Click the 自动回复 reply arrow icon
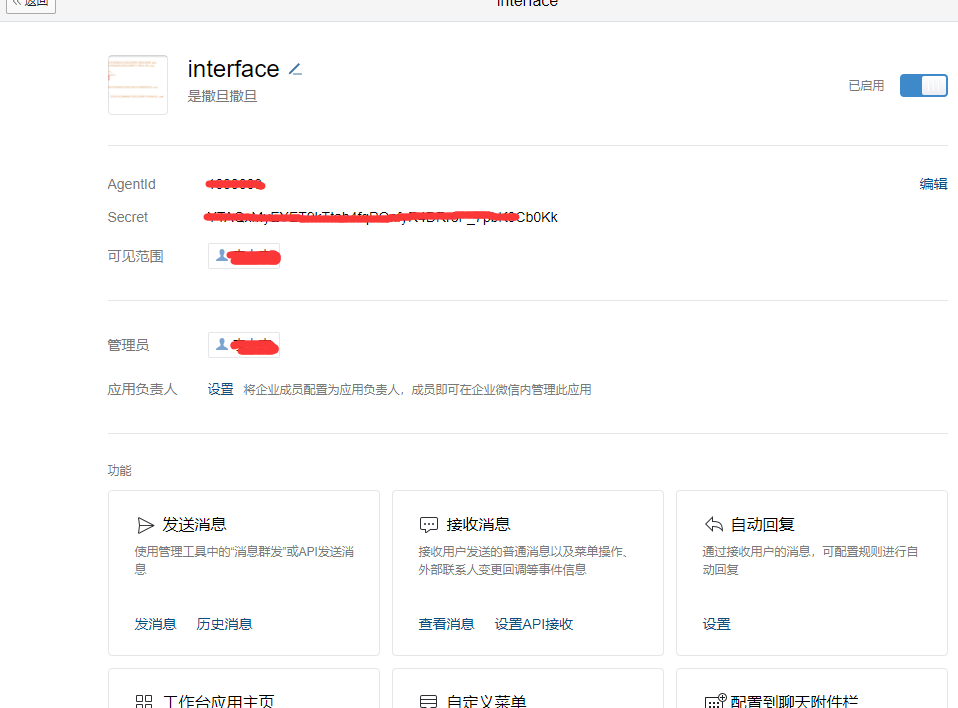The image size is (958, 708). tap(714, 525)
